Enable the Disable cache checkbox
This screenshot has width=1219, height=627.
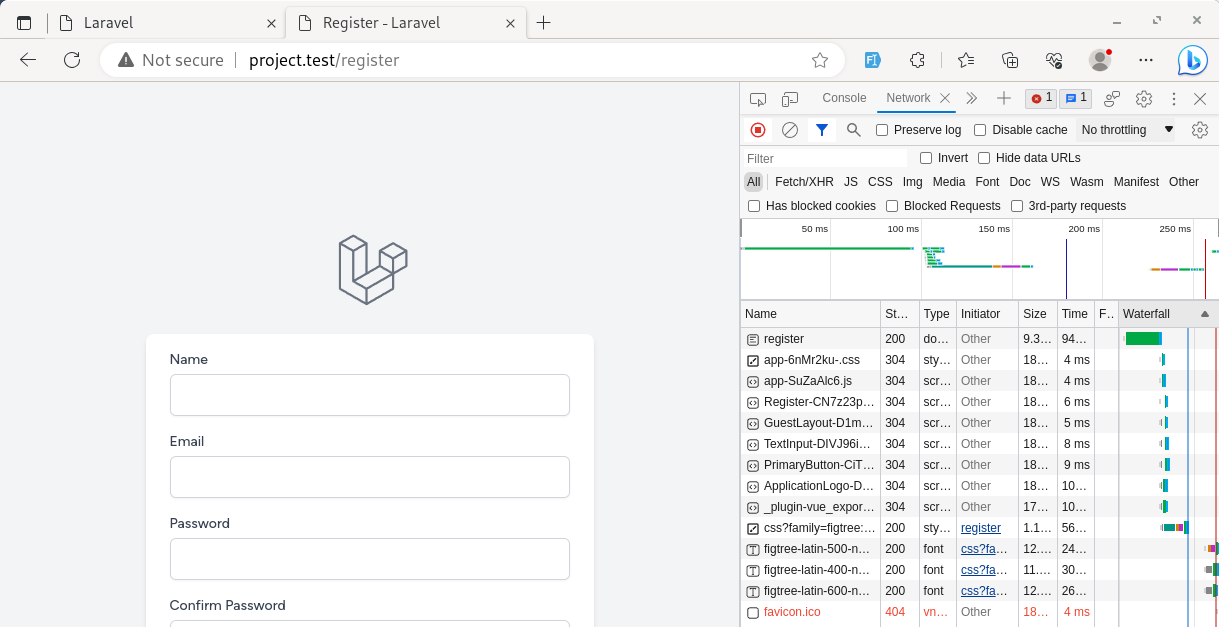click(980, 130)
